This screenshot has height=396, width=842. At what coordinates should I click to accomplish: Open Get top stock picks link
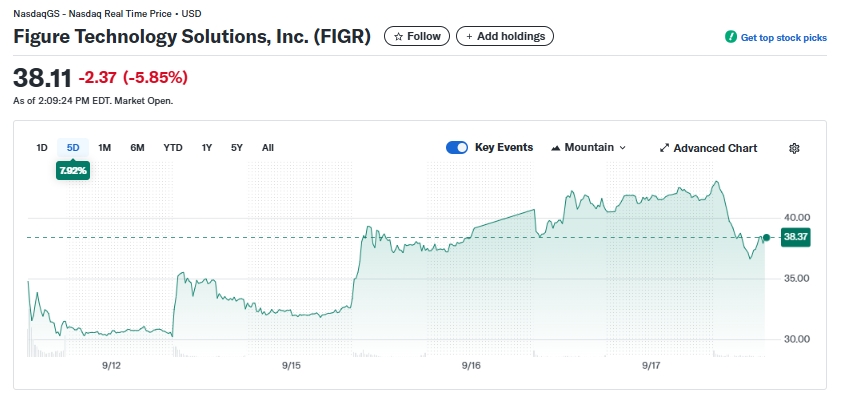783,38
